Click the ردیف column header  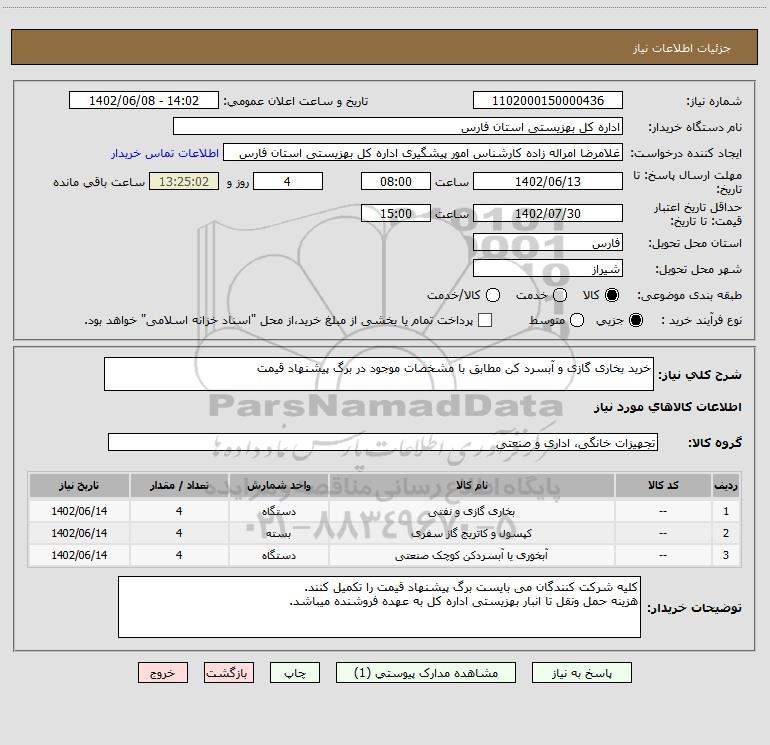(x=726, y=486)
